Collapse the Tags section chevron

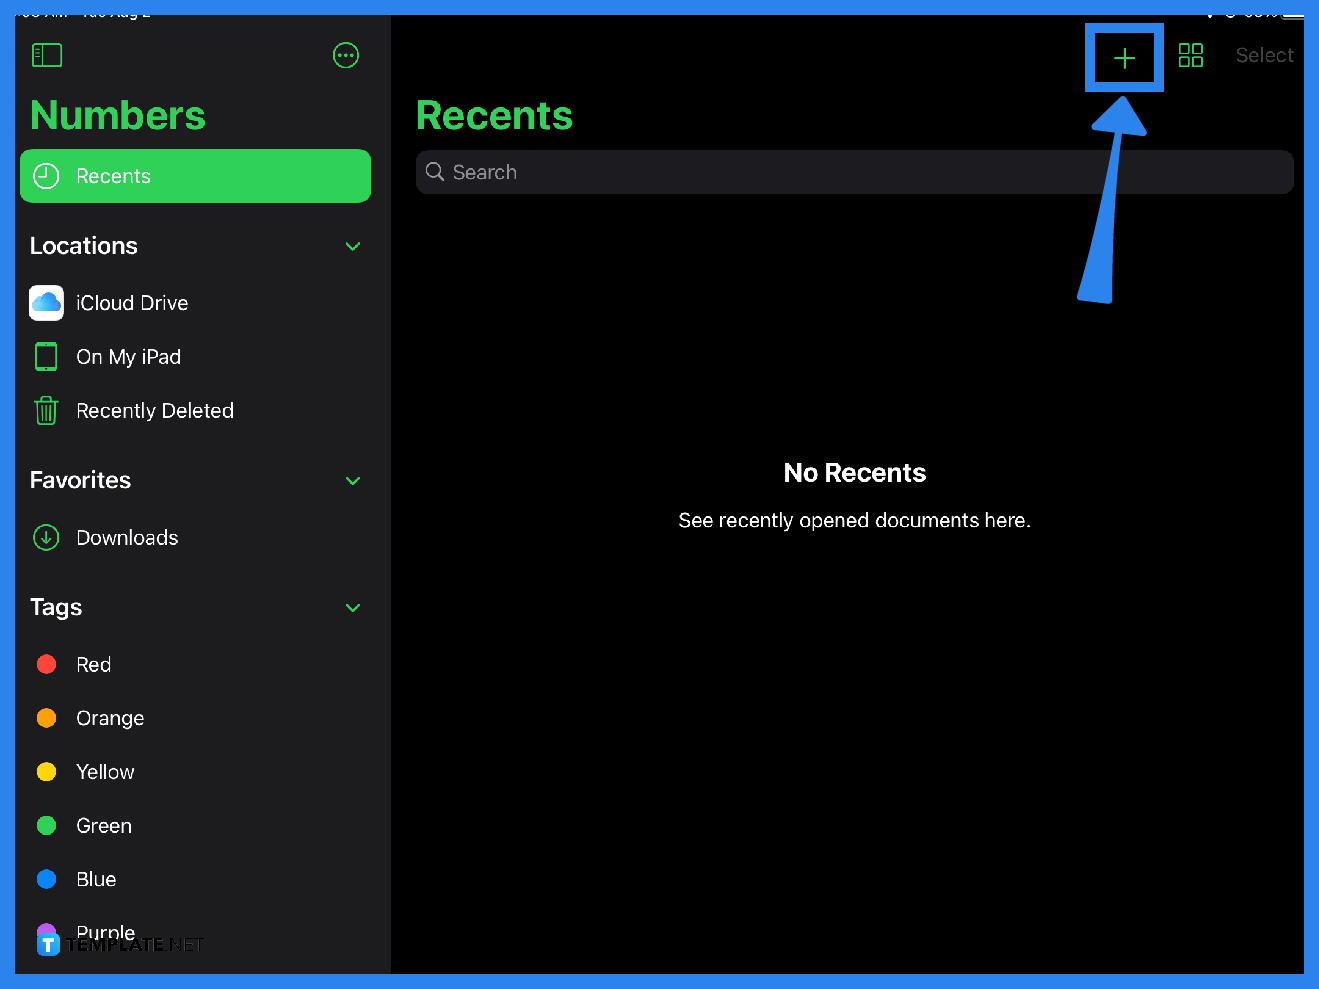[353, 608]
